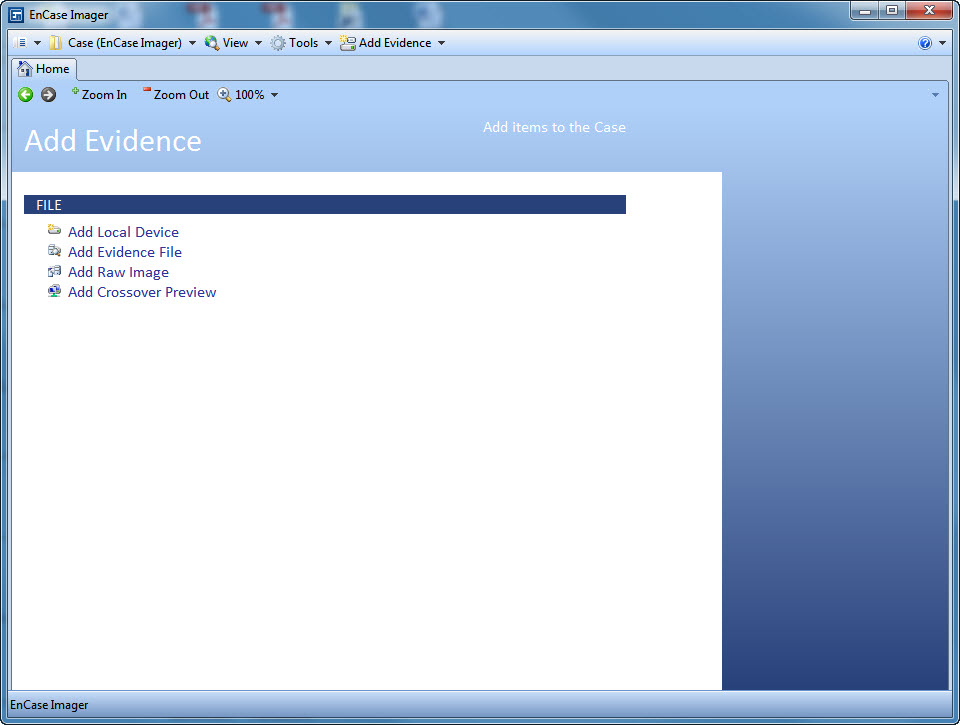960x725 pixels.
Task: Open the Help icon in the toolbar
Action: [925, 43]
